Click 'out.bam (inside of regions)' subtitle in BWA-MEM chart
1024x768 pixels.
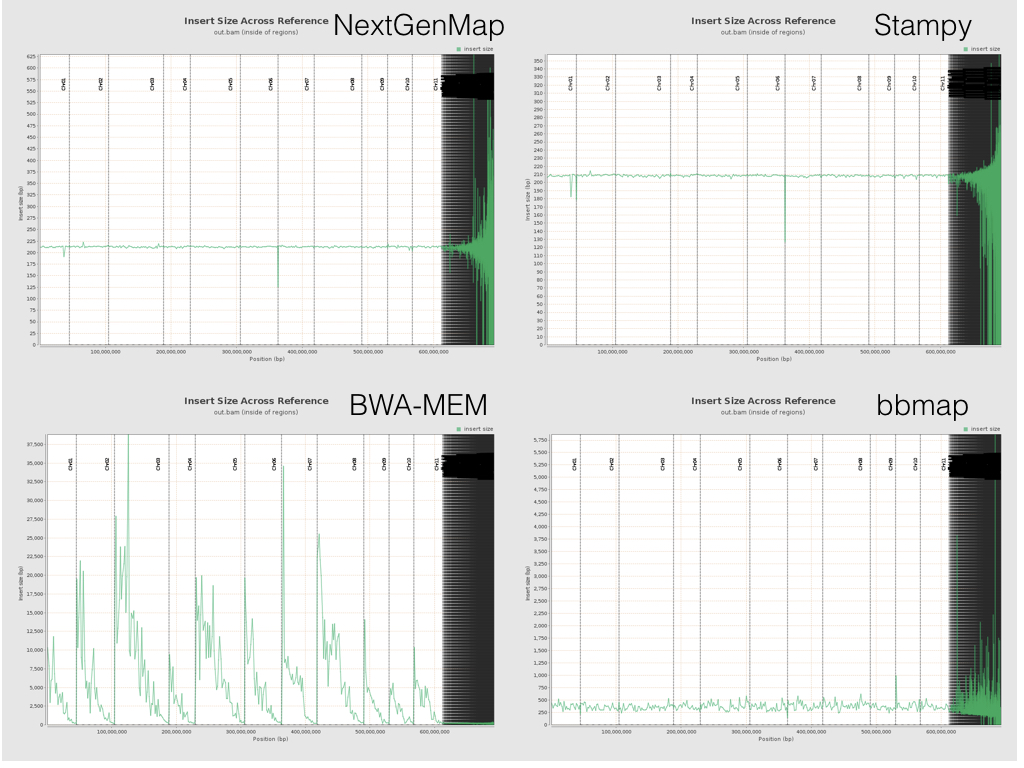coord(256,412)
